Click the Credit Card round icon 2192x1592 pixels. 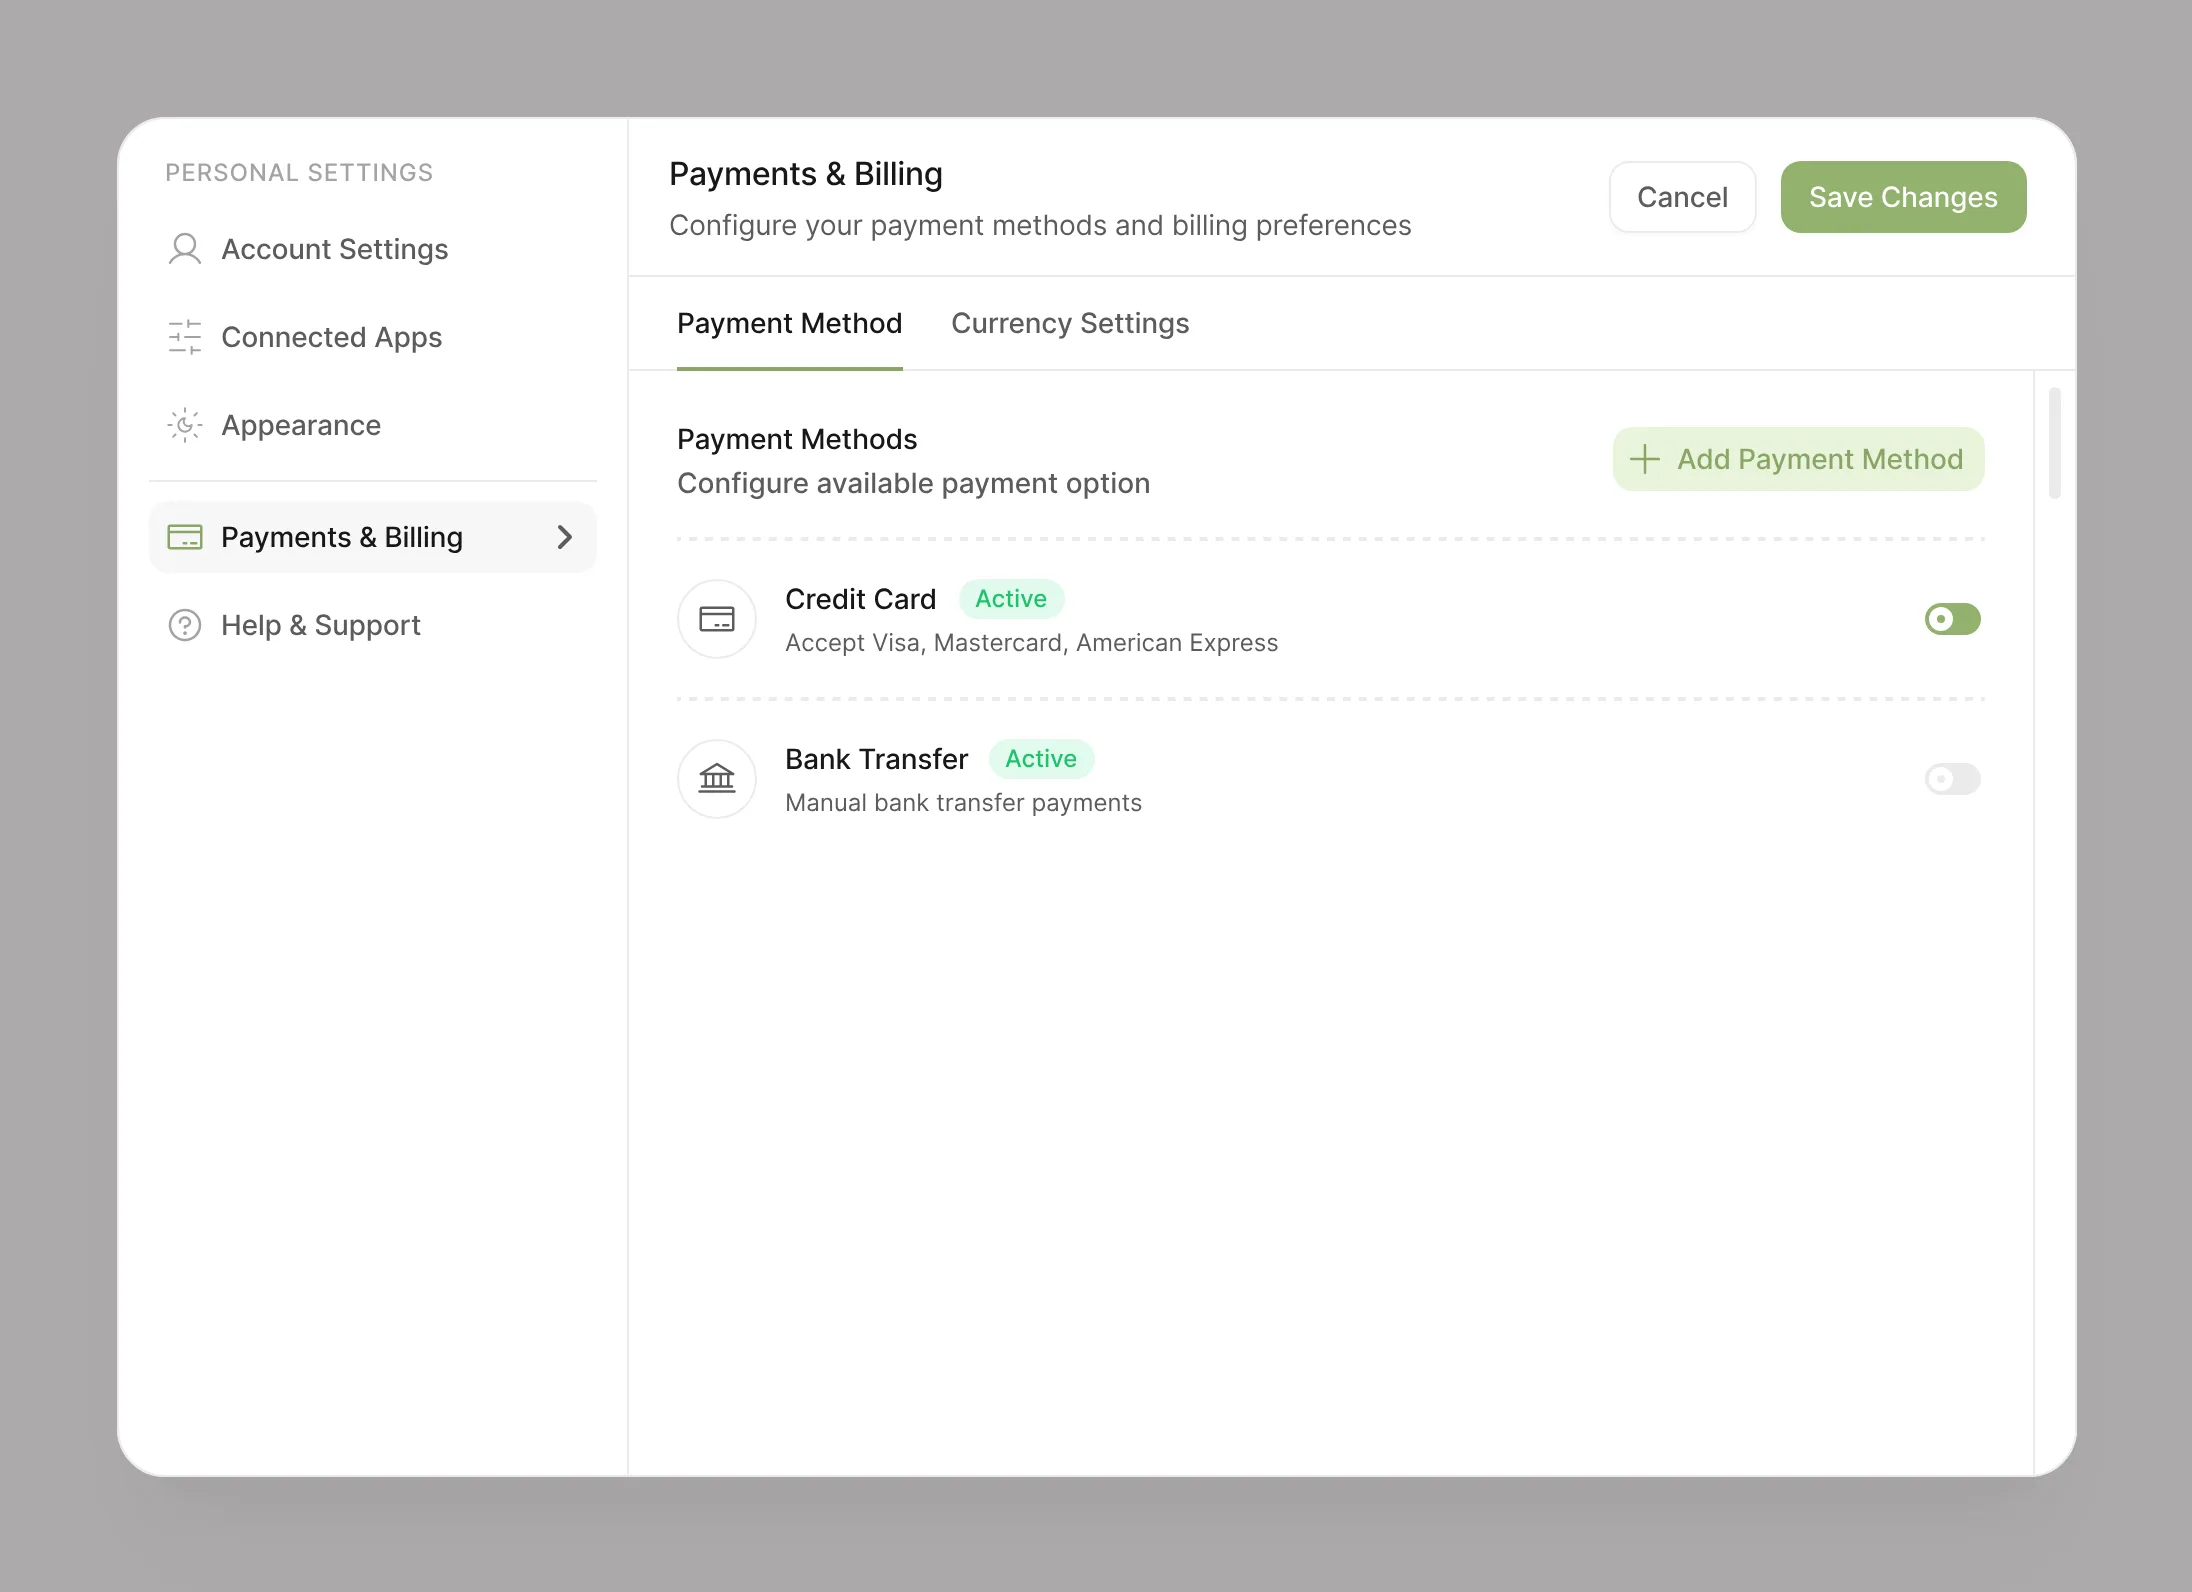pos(717,619)
